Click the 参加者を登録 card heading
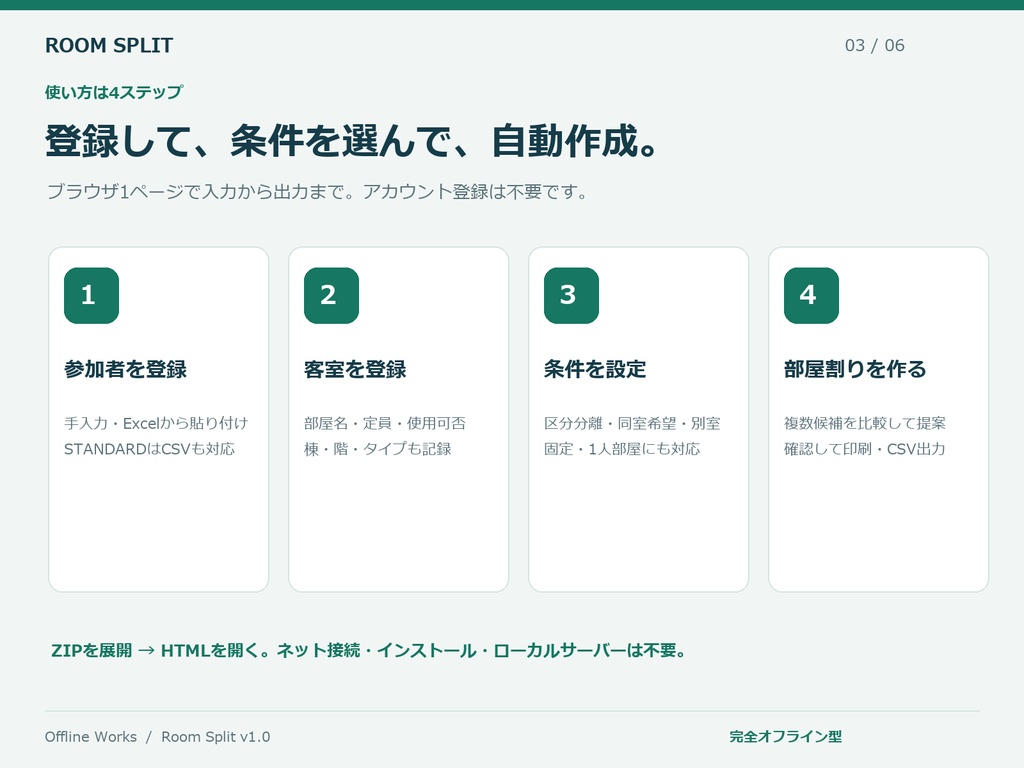Image resolution: width=1024 pixels, height=768 pixels. (x=125, y=369)
